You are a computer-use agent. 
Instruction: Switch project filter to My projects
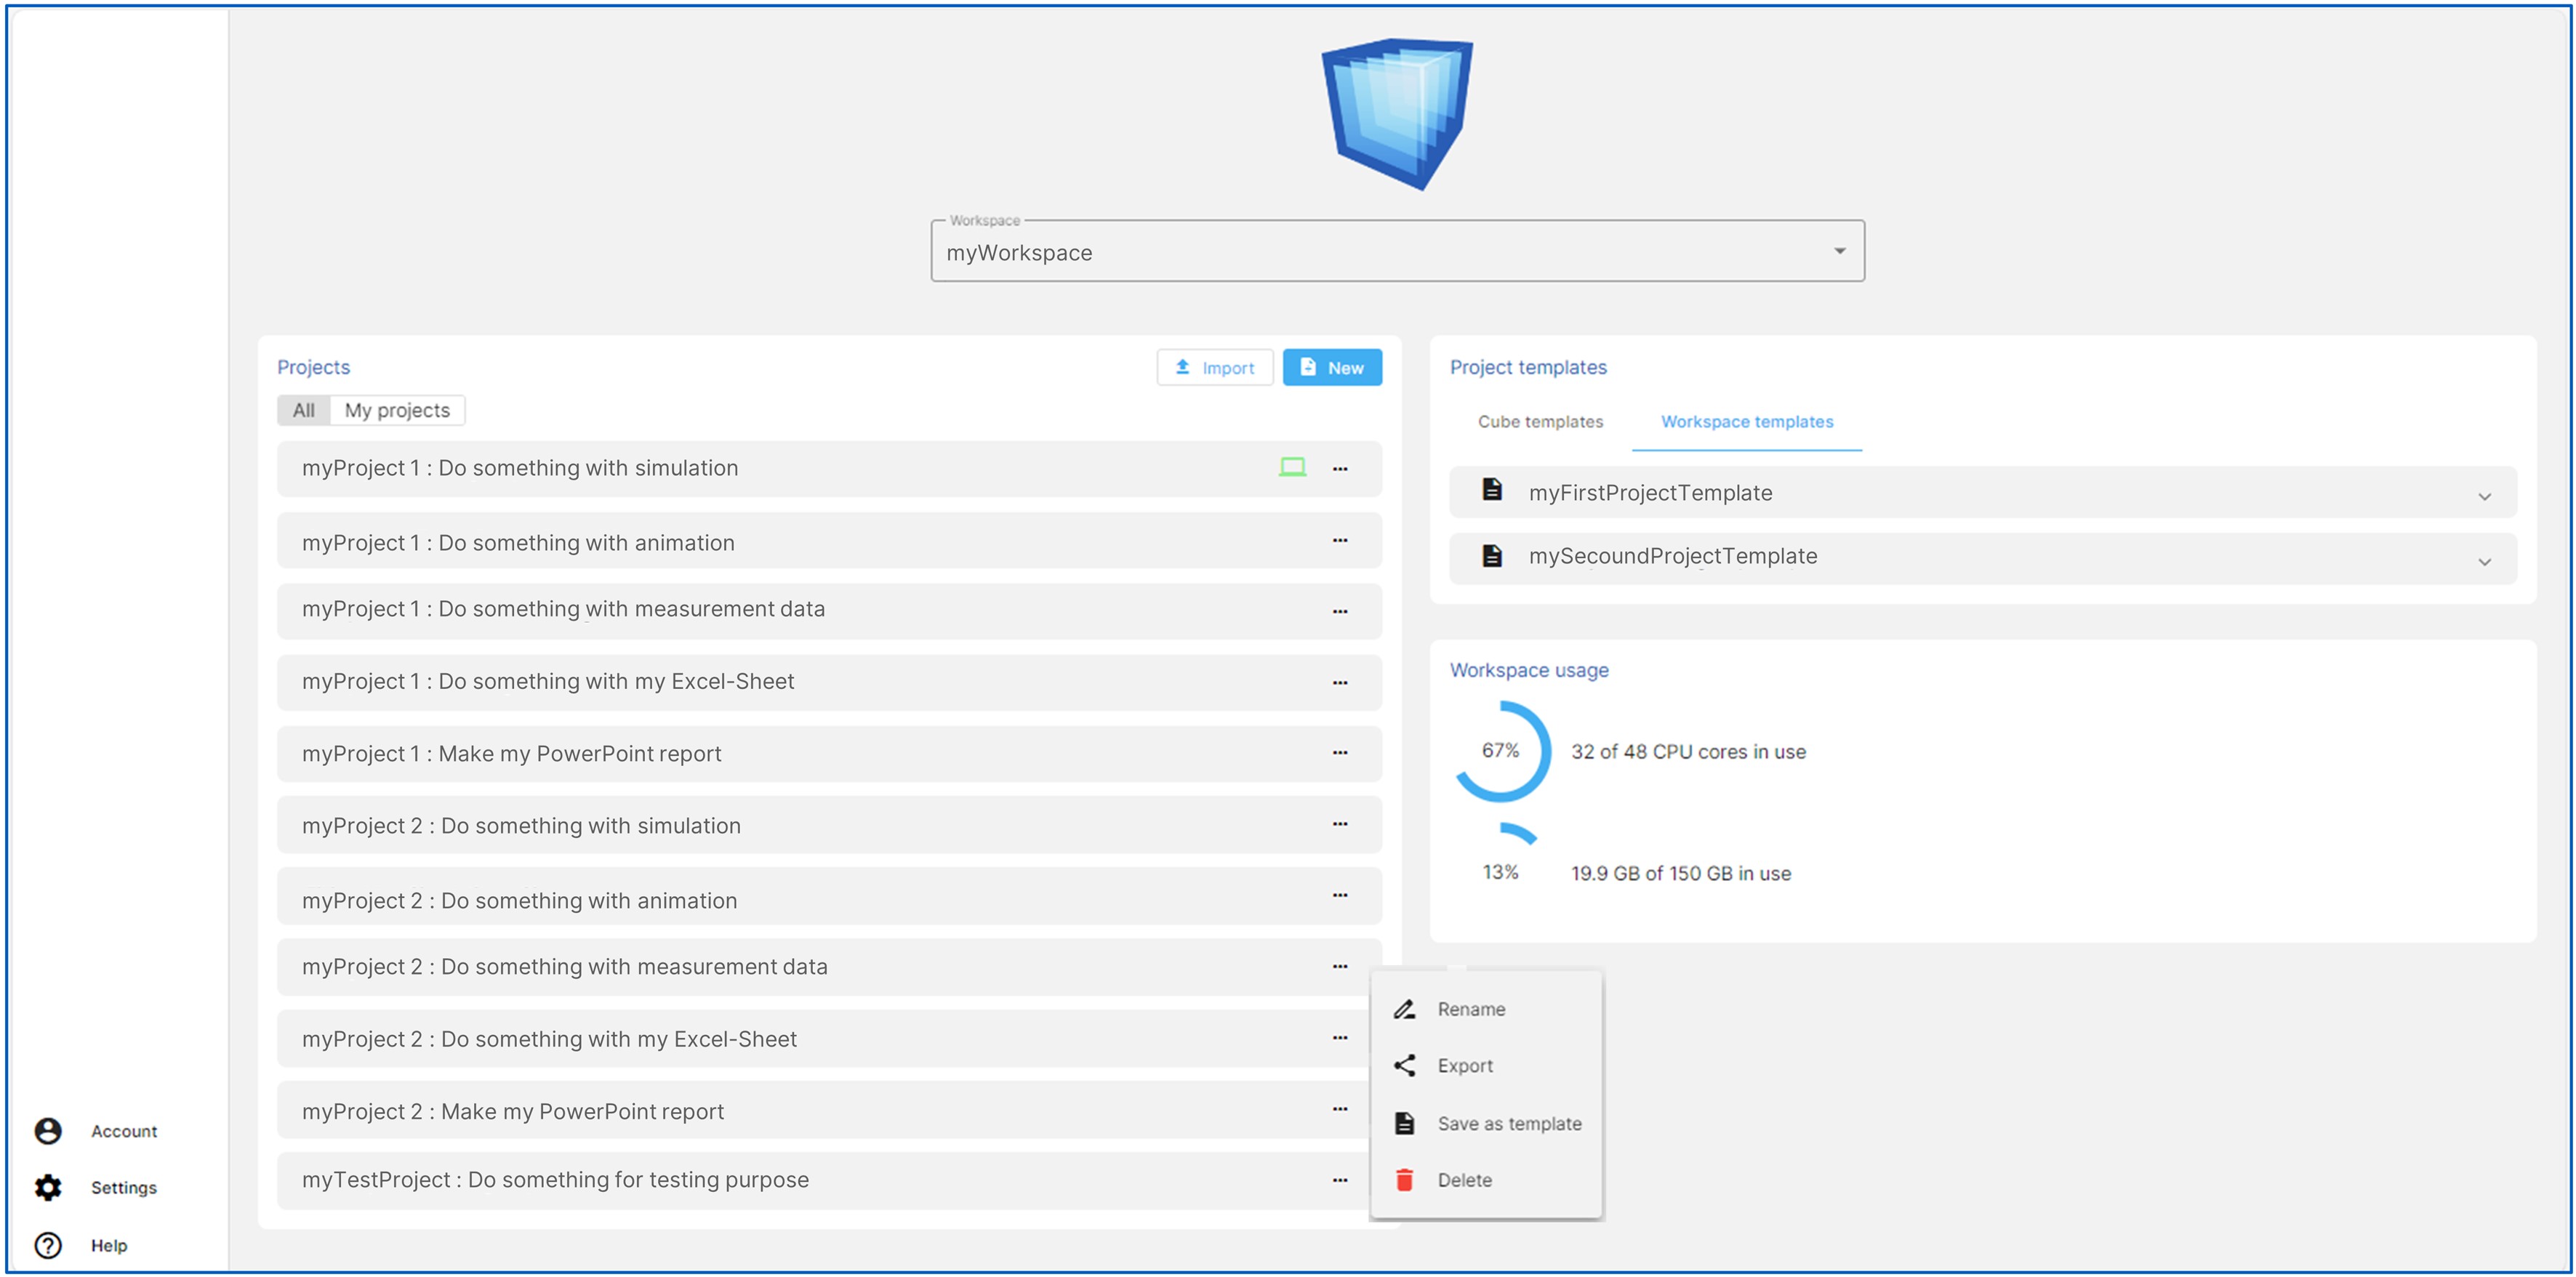[397, 410]
